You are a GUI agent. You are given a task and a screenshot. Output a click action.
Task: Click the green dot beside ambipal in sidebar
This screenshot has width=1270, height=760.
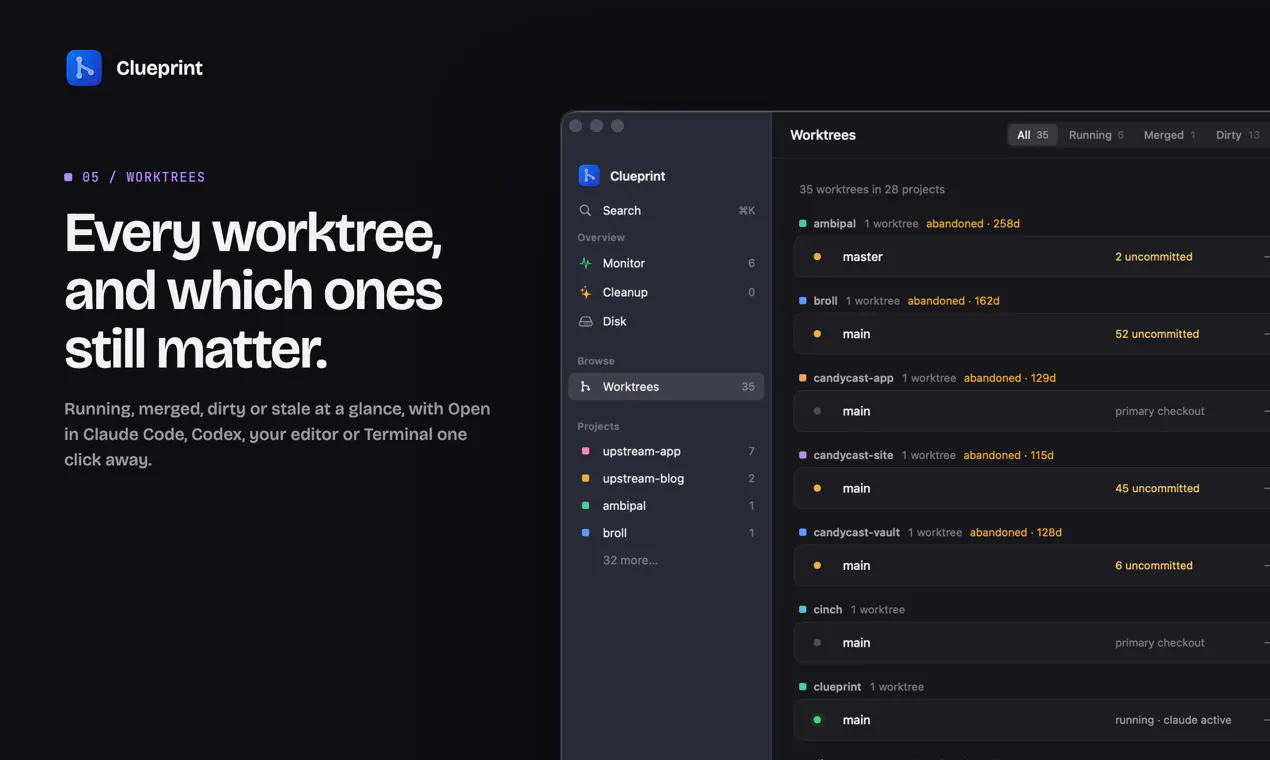(586, 505)
